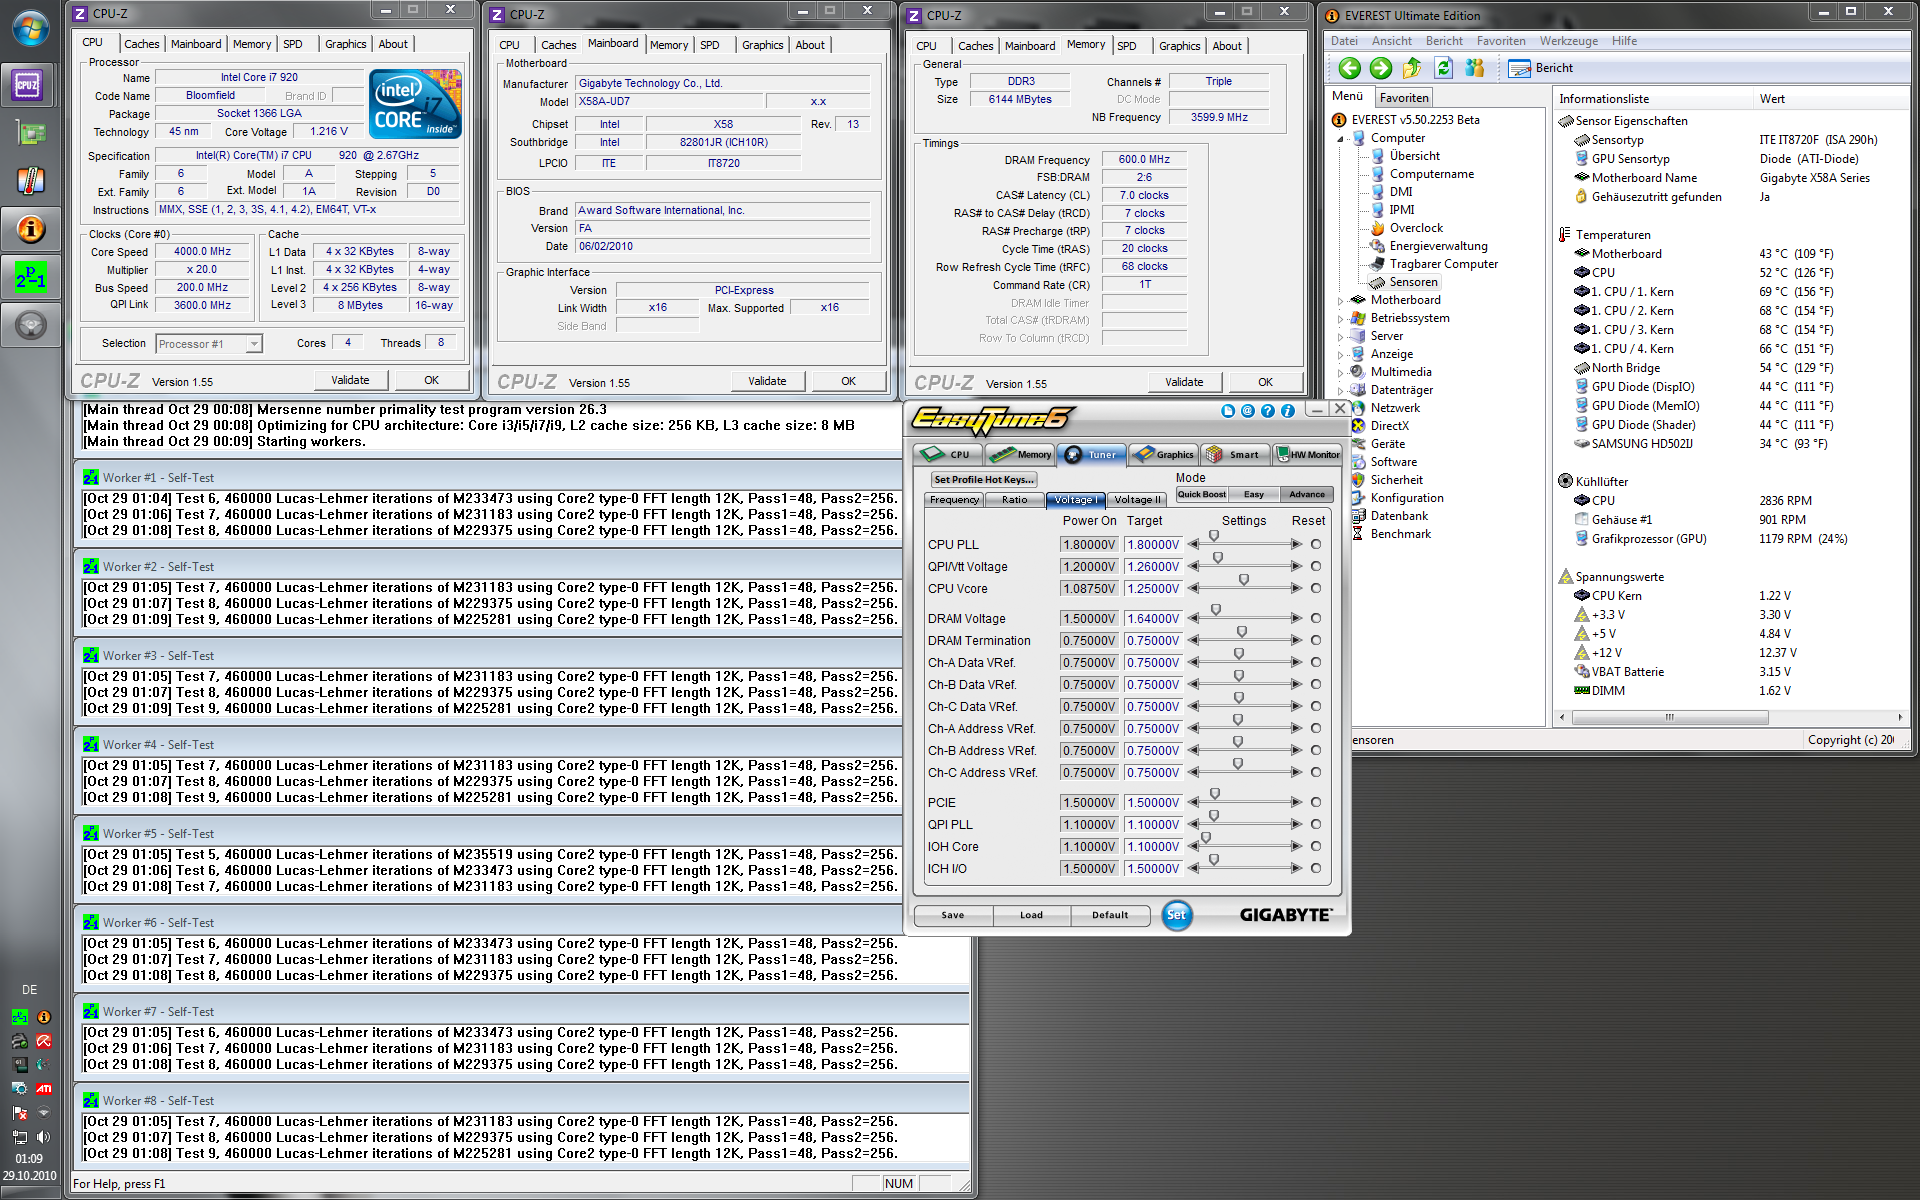Expand Motherboard tree node in EVEREST

[x=1340, y=300]
